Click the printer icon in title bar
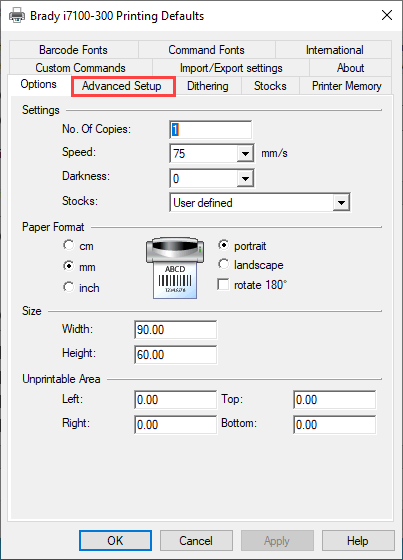Viewport: 403px width, 560px height. (x=16, y=16)
